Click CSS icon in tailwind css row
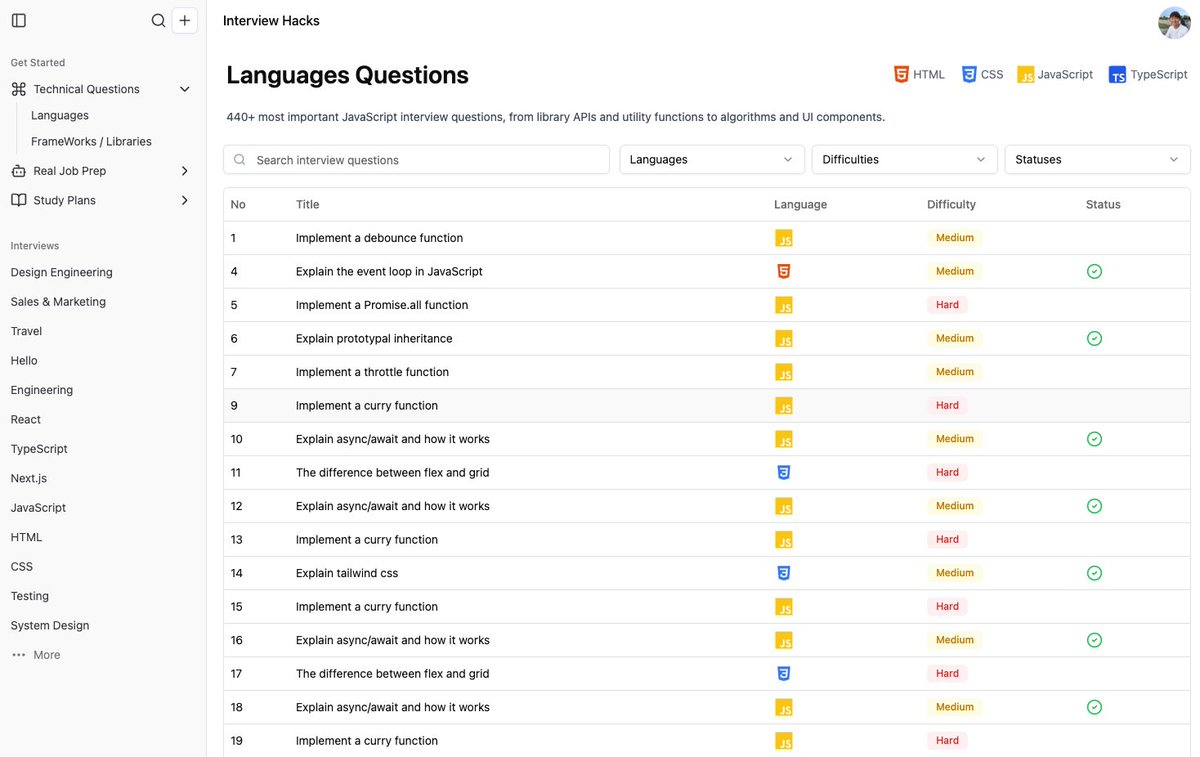Screen dimensions: 1200x757 [784, 573]
